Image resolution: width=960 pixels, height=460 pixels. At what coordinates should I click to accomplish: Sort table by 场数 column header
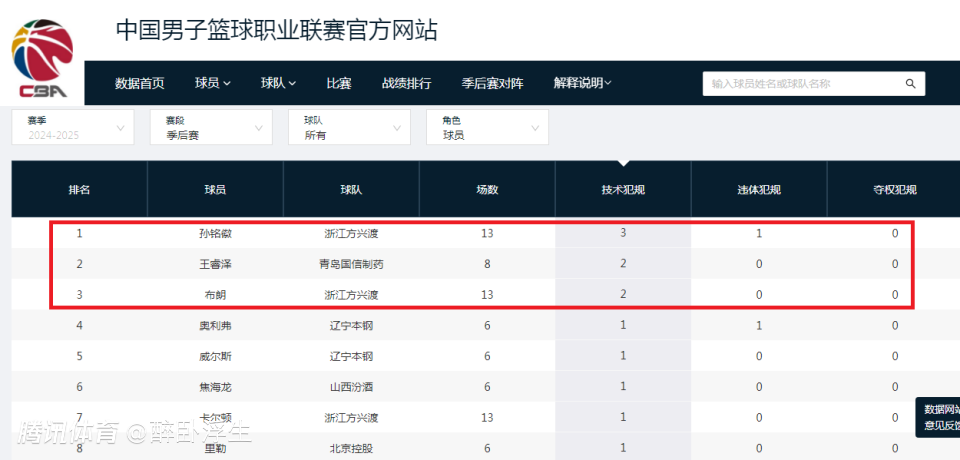click(x=487, y=190)
